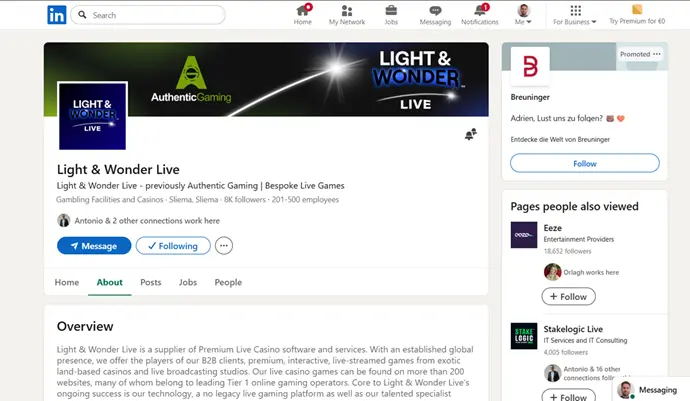Open the People tab
Screen dimensions: 690x401
click(x=228, y=282)
